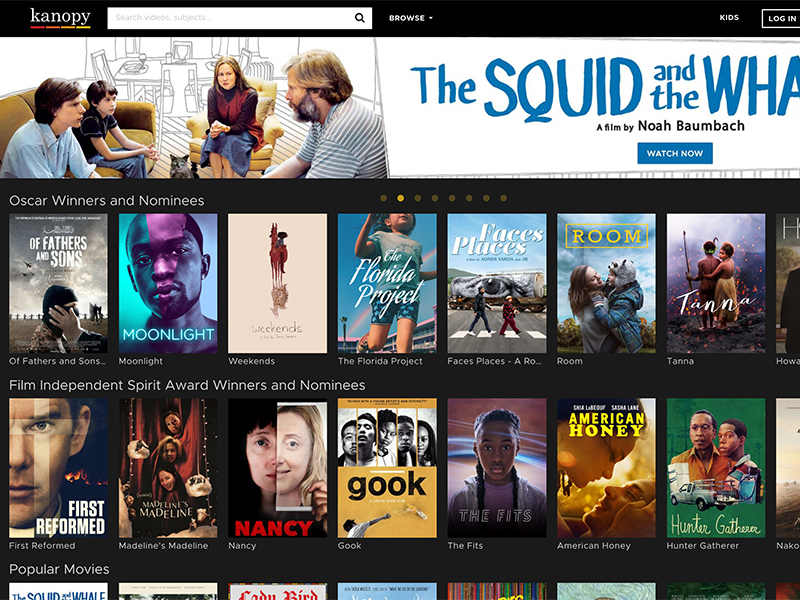This screenshot has height=600, width=800.
Task: Select the third carousel dot
Action: 418,198
